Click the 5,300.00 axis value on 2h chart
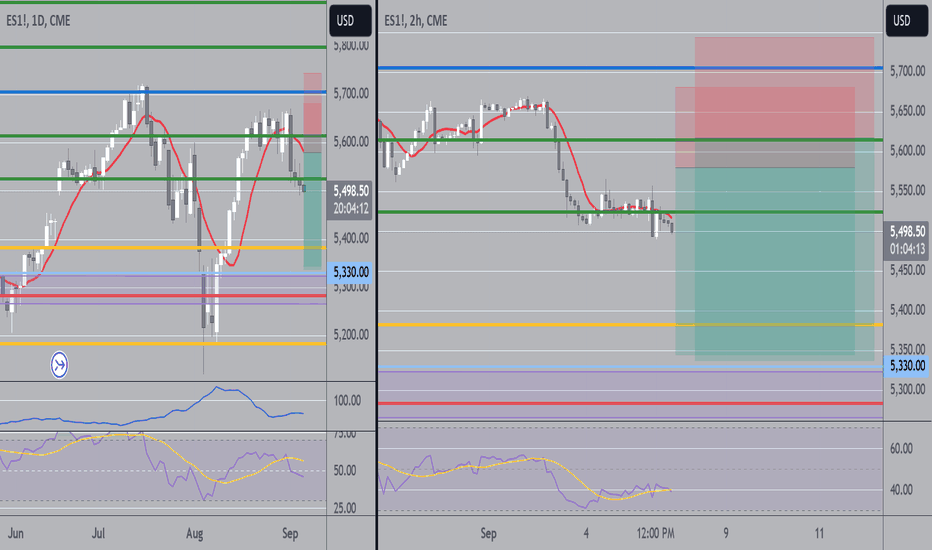This screenshot has height=550, width=932. 908,389
